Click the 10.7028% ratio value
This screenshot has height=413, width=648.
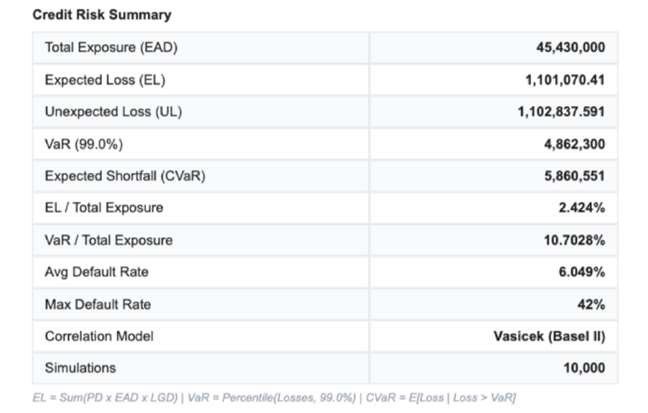pos(574,240)
